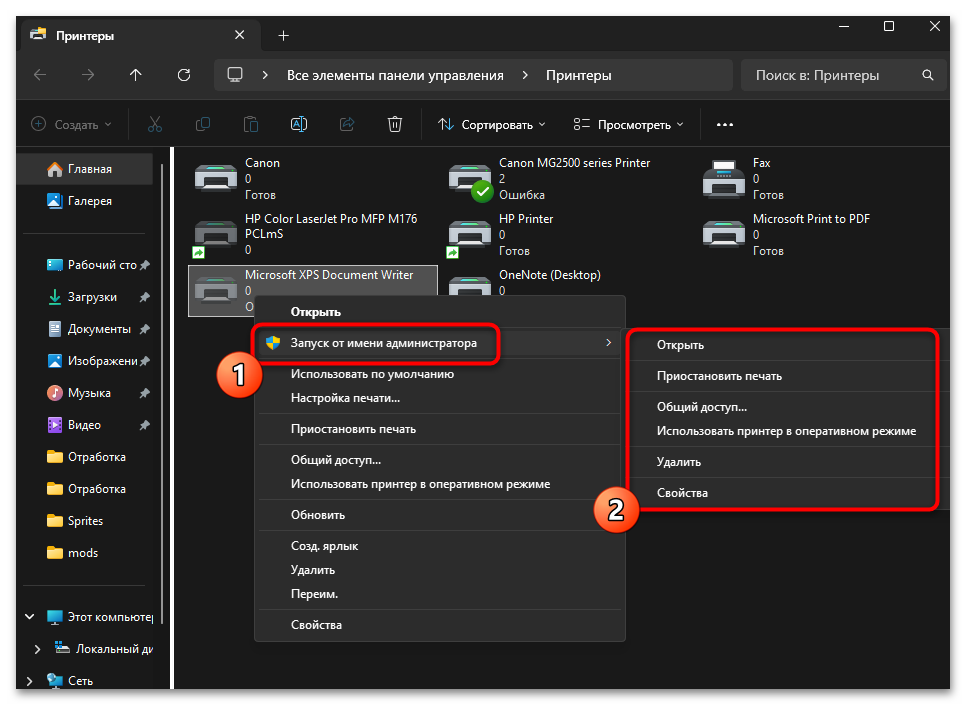Choose Обновить in context menu
966x705 pixels.
point(440,515)
